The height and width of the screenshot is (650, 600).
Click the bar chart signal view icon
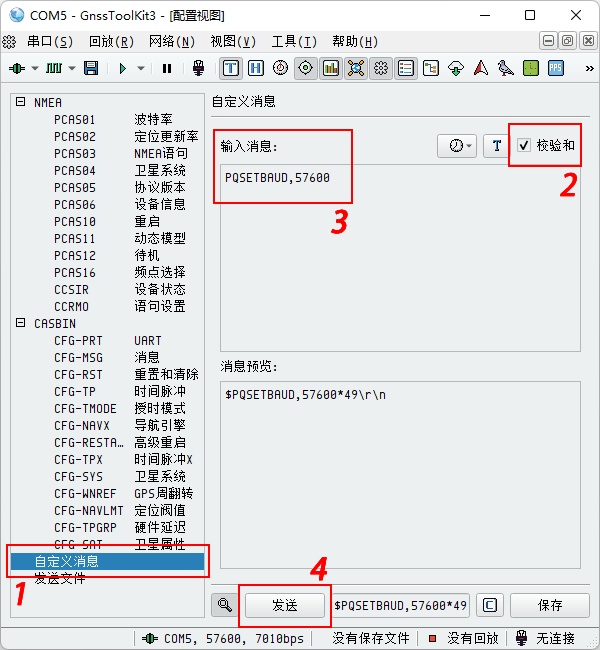coord(330,68)
